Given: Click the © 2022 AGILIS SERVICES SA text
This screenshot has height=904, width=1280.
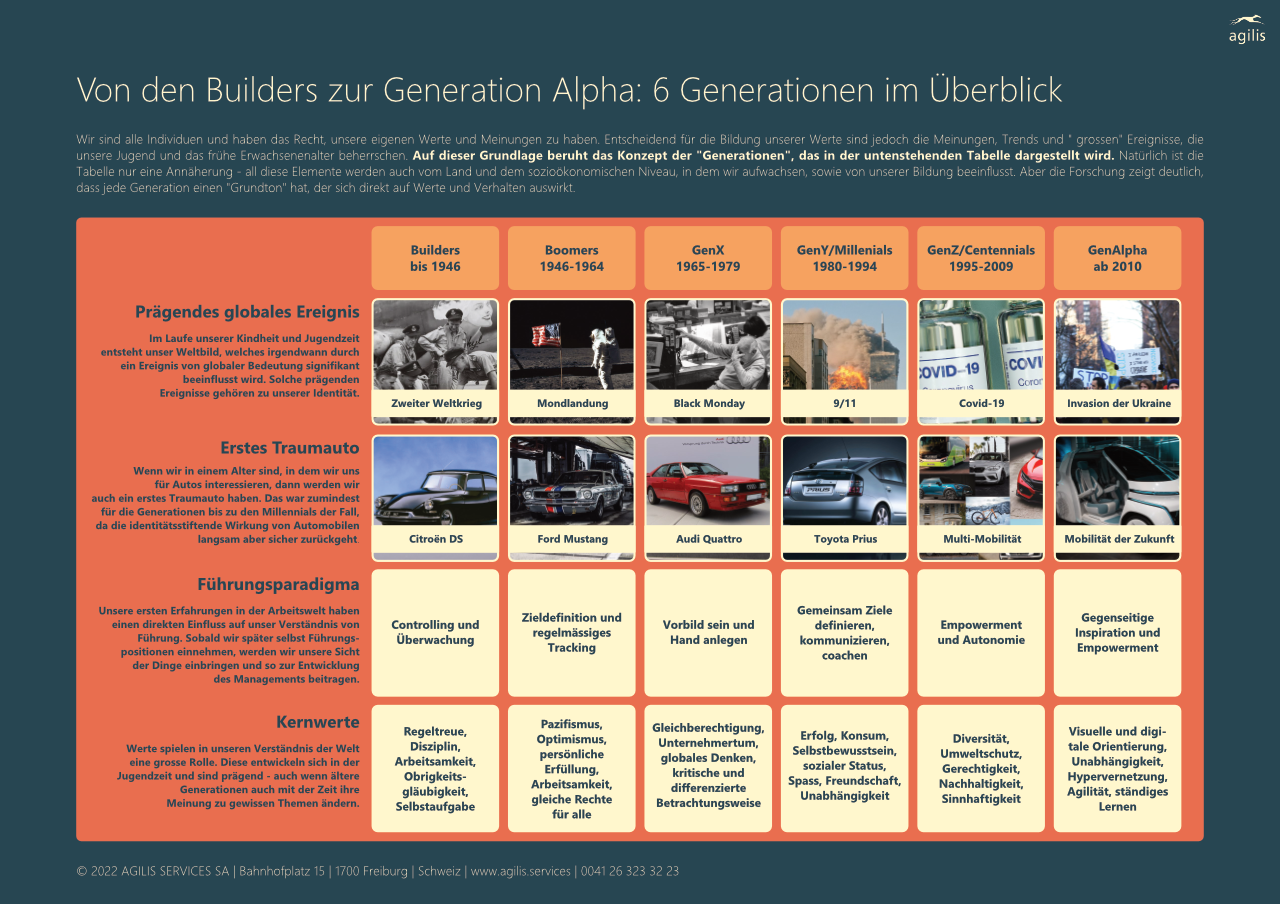Looking at the screenshot, I should 153,871.
